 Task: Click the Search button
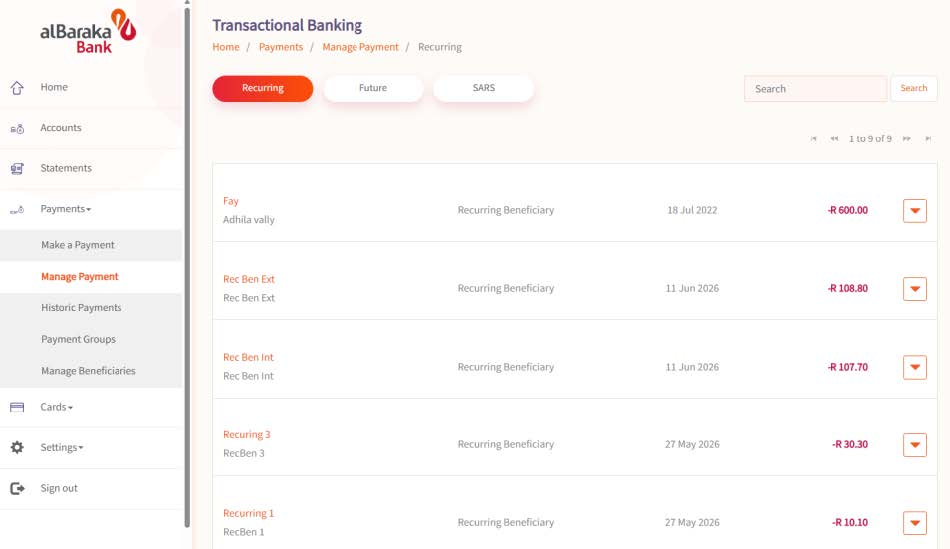914,88
